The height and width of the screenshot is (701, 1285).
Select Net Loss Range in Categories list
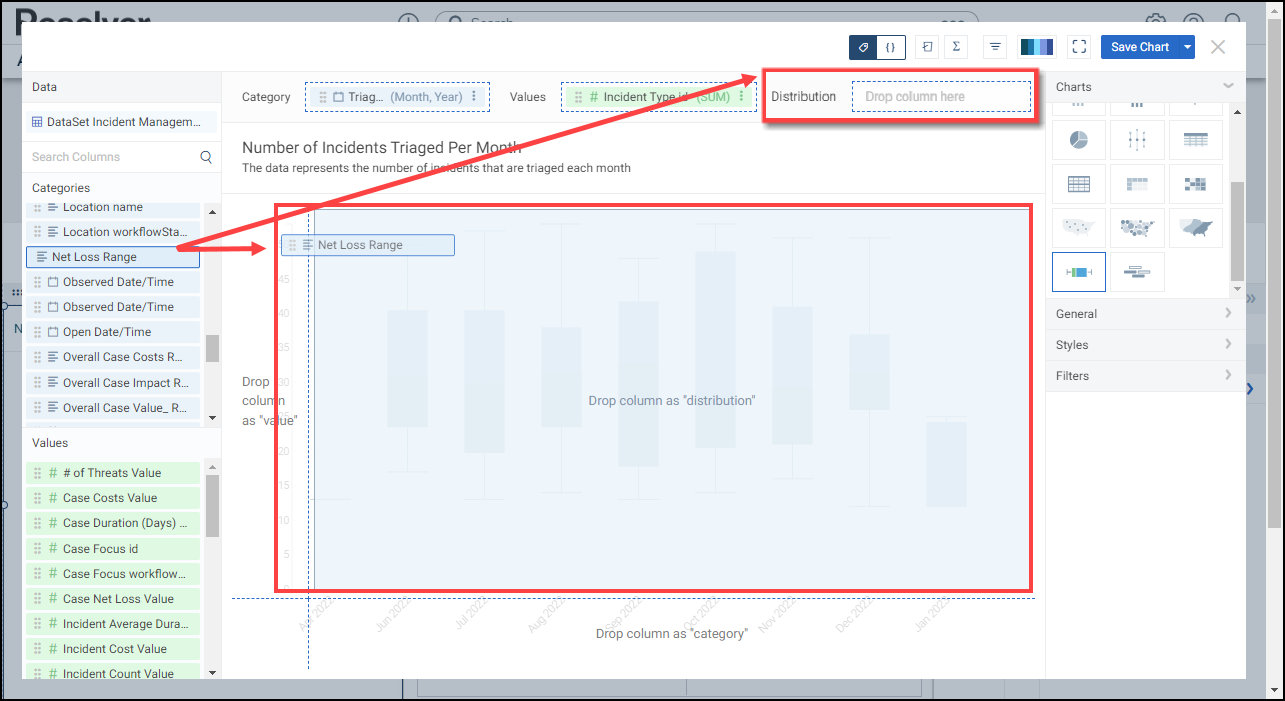113,257
